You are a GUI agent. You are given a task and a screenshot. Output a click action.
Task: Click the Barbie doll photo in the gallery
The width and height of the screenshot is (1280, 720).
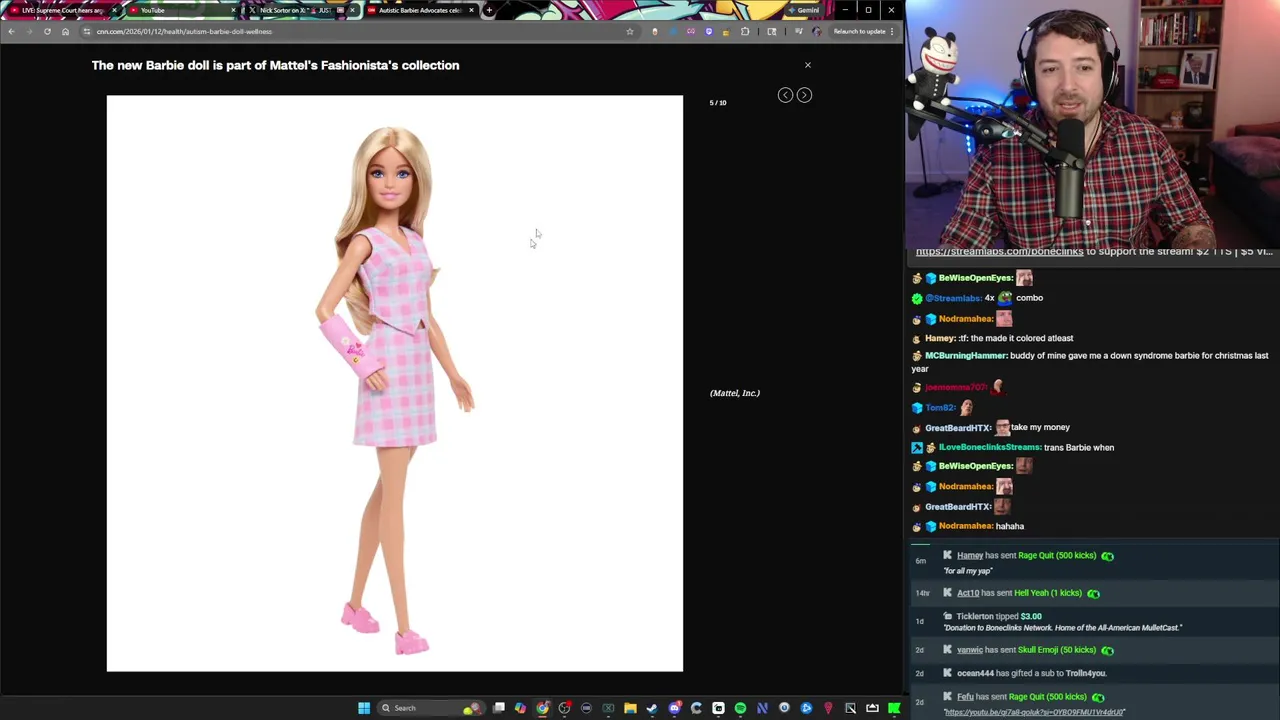tap(395, 383)
